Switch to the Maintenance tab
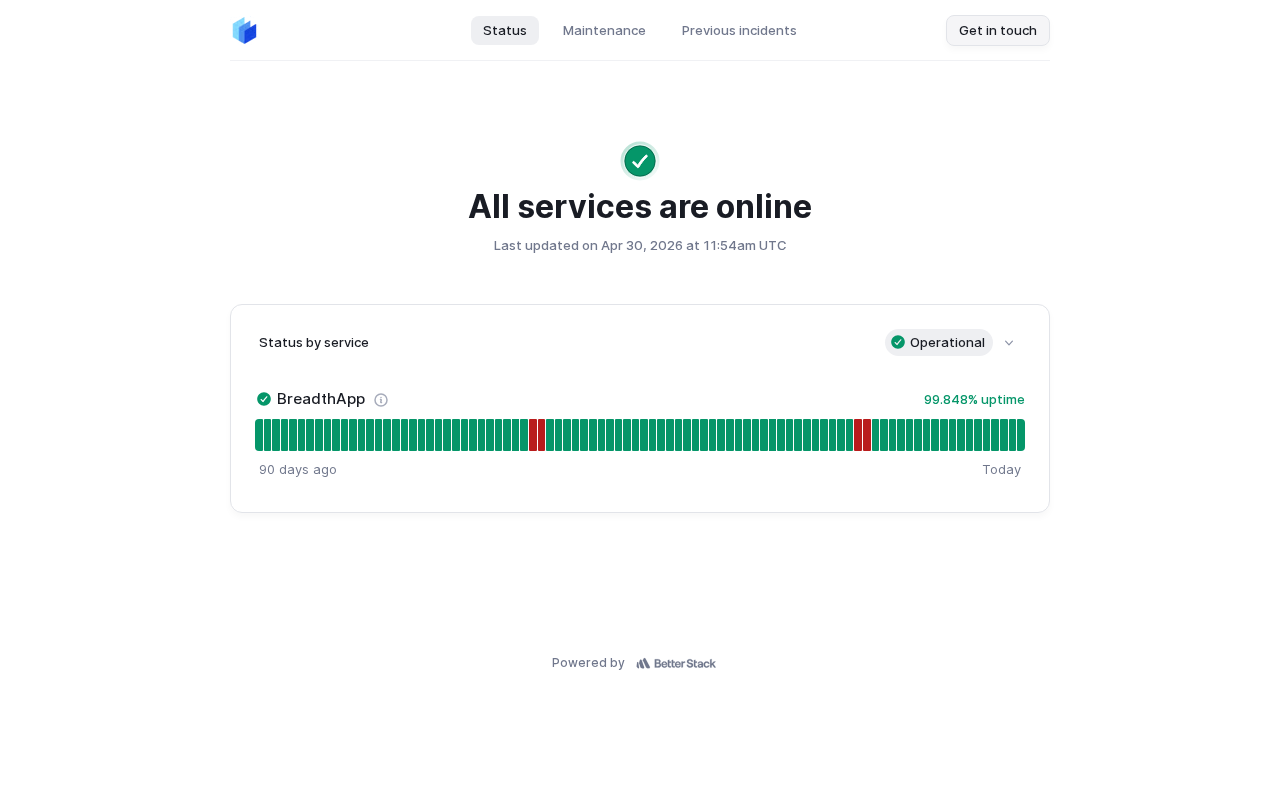 [604, 30]
